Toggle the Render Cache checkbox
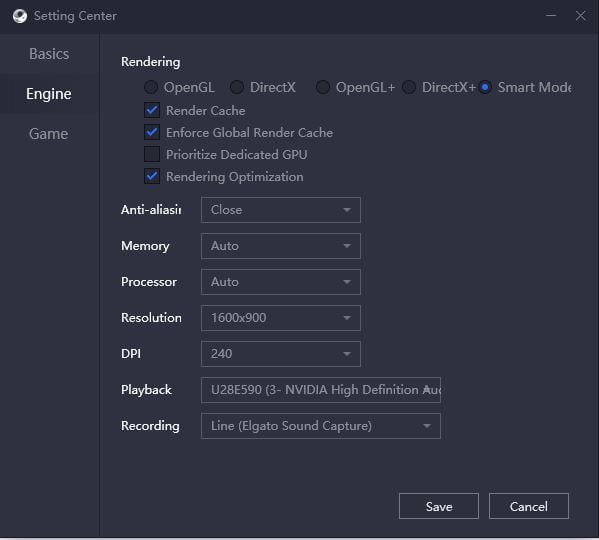599x540 pixels. [x=152, y=110]
